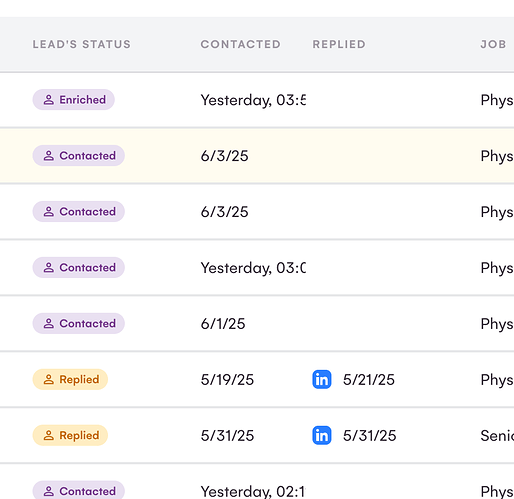Select the Enriched status badge

tap(74, 100)
